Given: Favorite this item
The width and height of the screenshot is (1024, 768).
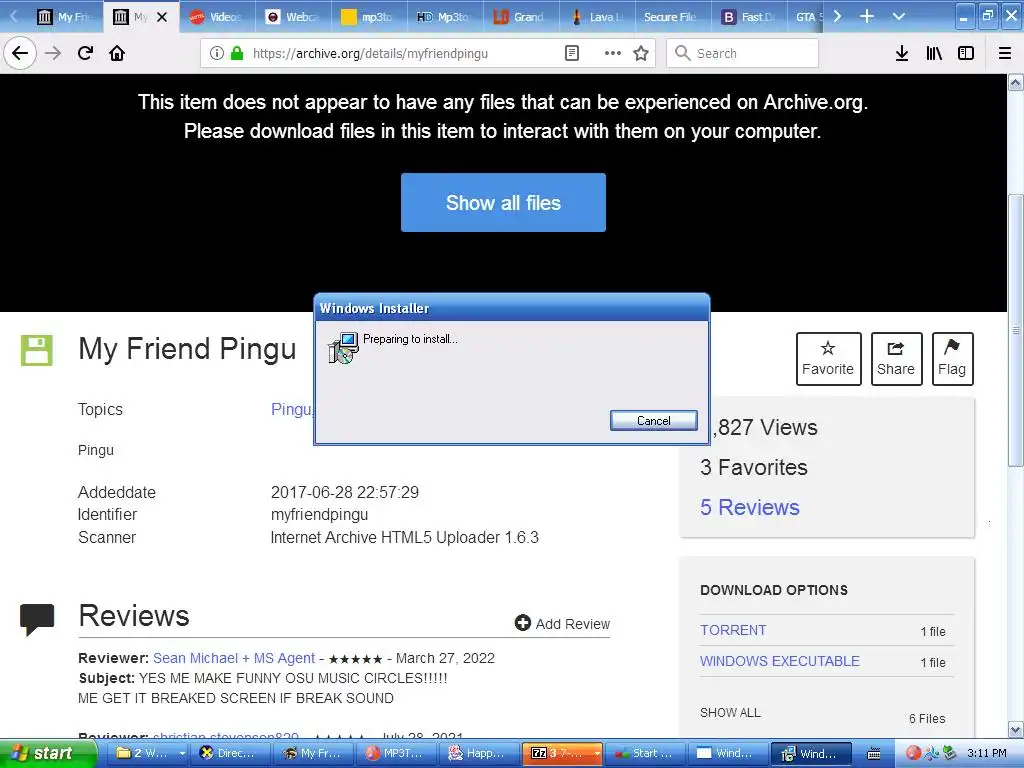Looking at the screenshot, I should [x=828, y=359].
